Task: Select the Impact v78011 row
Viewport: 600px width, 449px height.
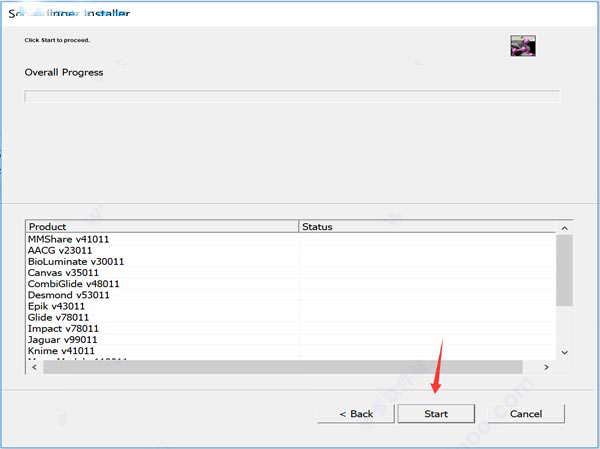Action: [291, 328]
